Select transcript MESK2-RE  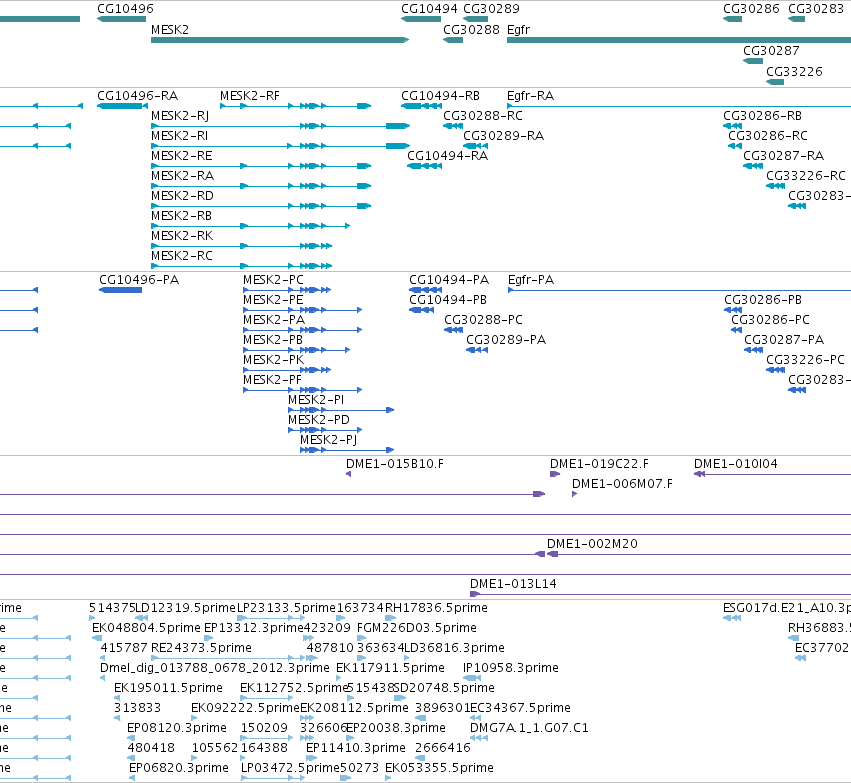181,156
